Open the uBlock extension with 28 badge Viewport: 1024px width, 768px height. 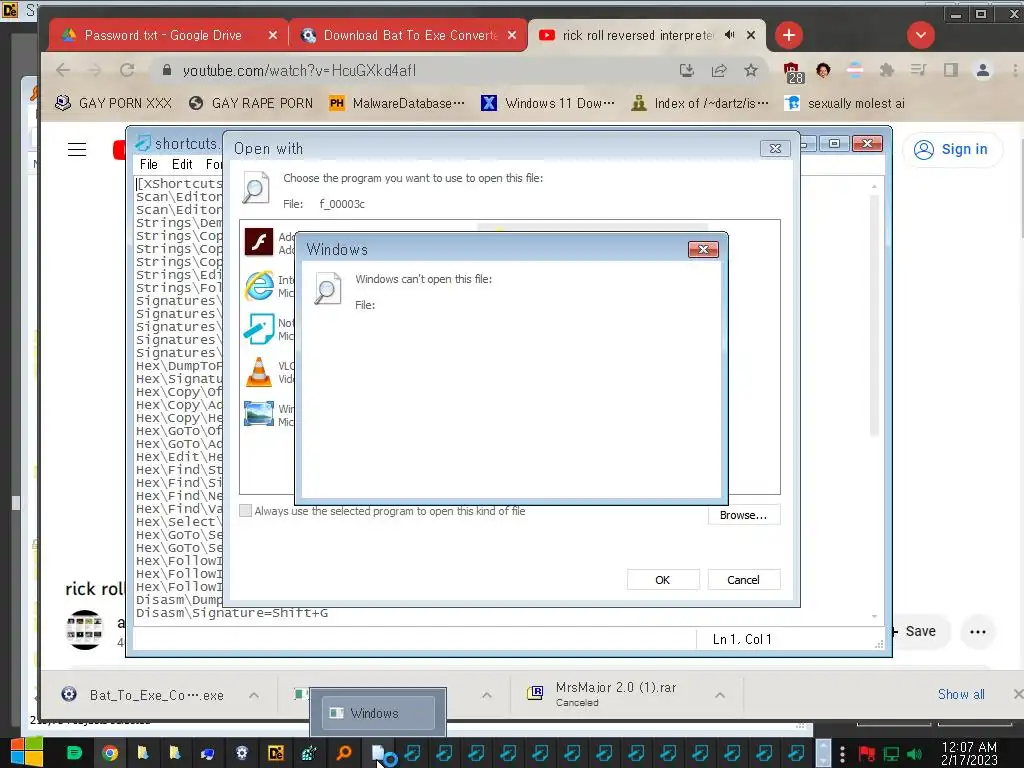792,72
